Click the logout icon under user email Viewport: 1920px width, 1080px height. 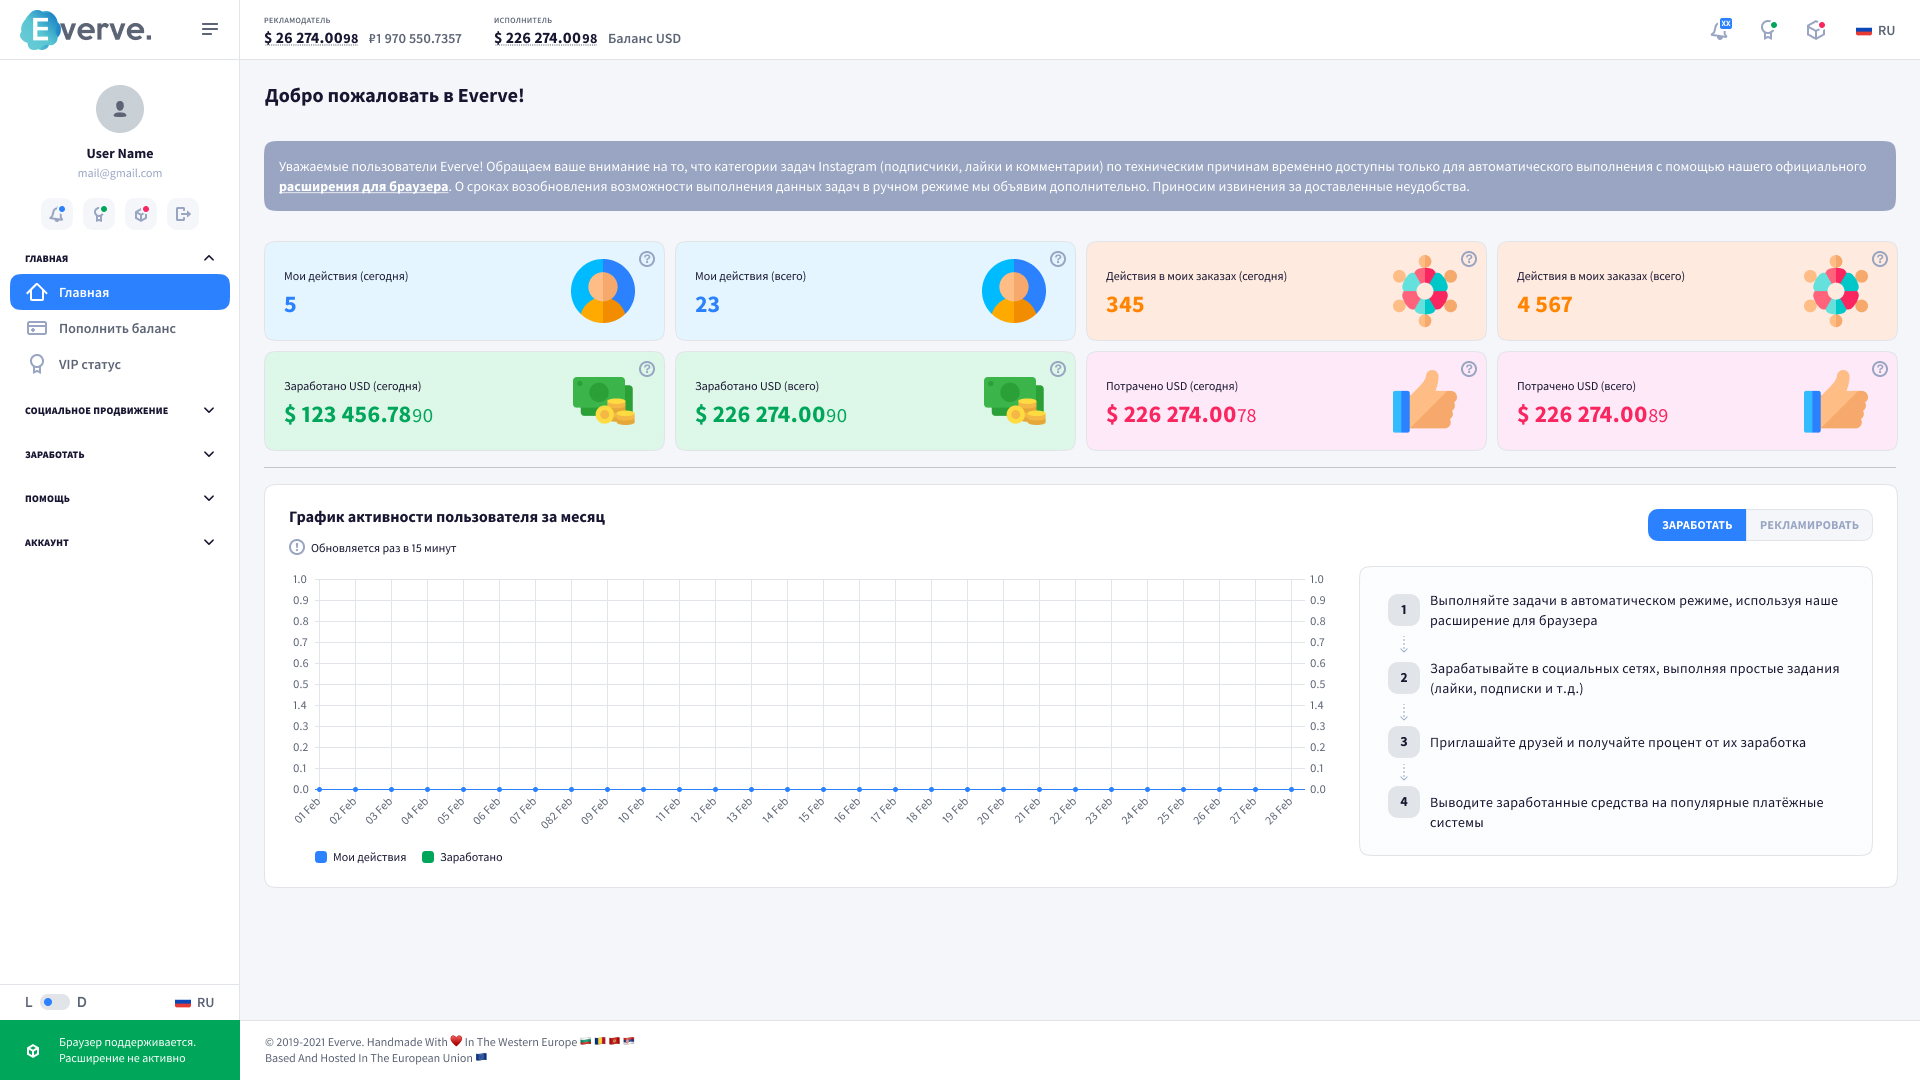point(183,214)
